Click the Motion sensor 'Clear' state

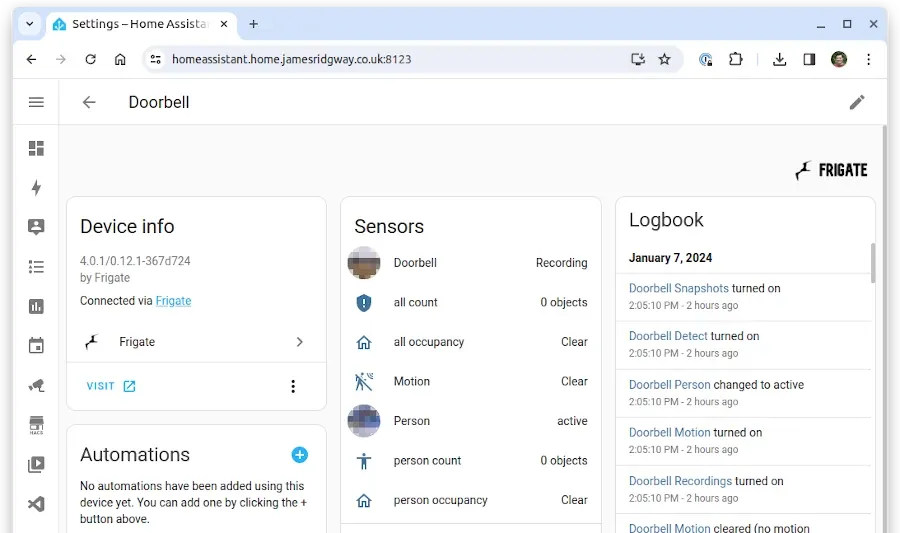pos(574,382)
